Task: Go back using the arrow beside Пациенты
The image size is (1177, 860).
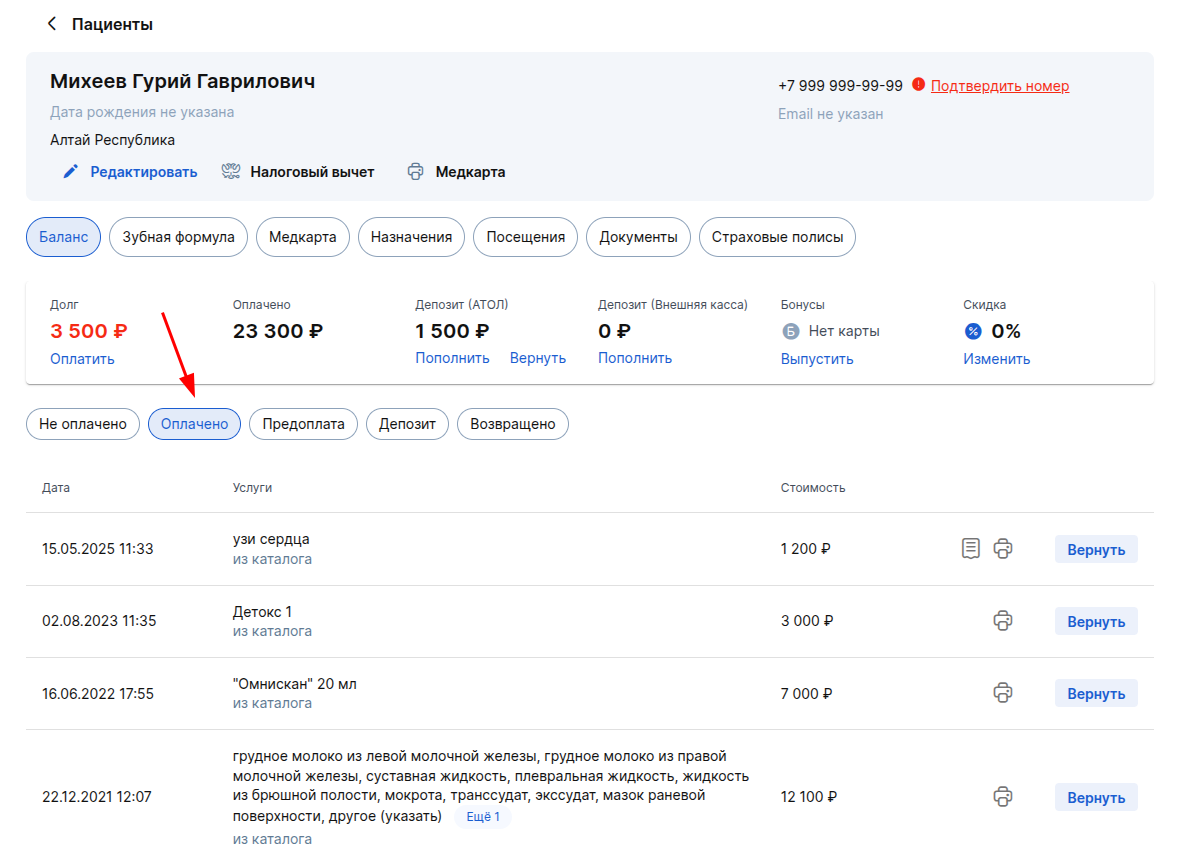Action: pos(52,24)
